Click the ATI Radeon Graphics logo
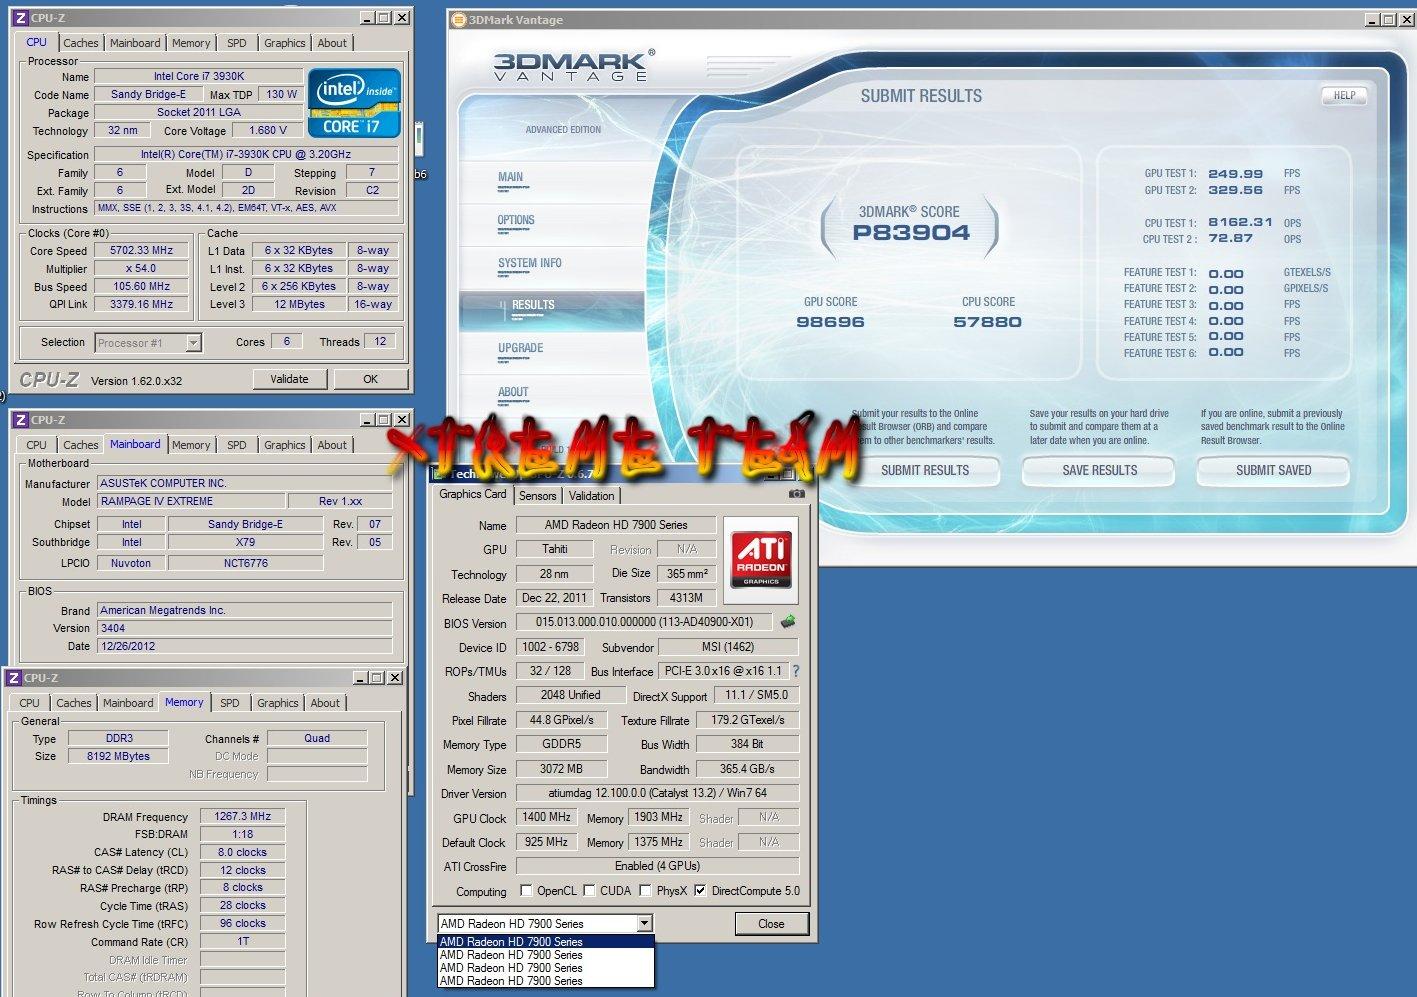Screen dimensions: 1417x997 click(x=761, y=558)
